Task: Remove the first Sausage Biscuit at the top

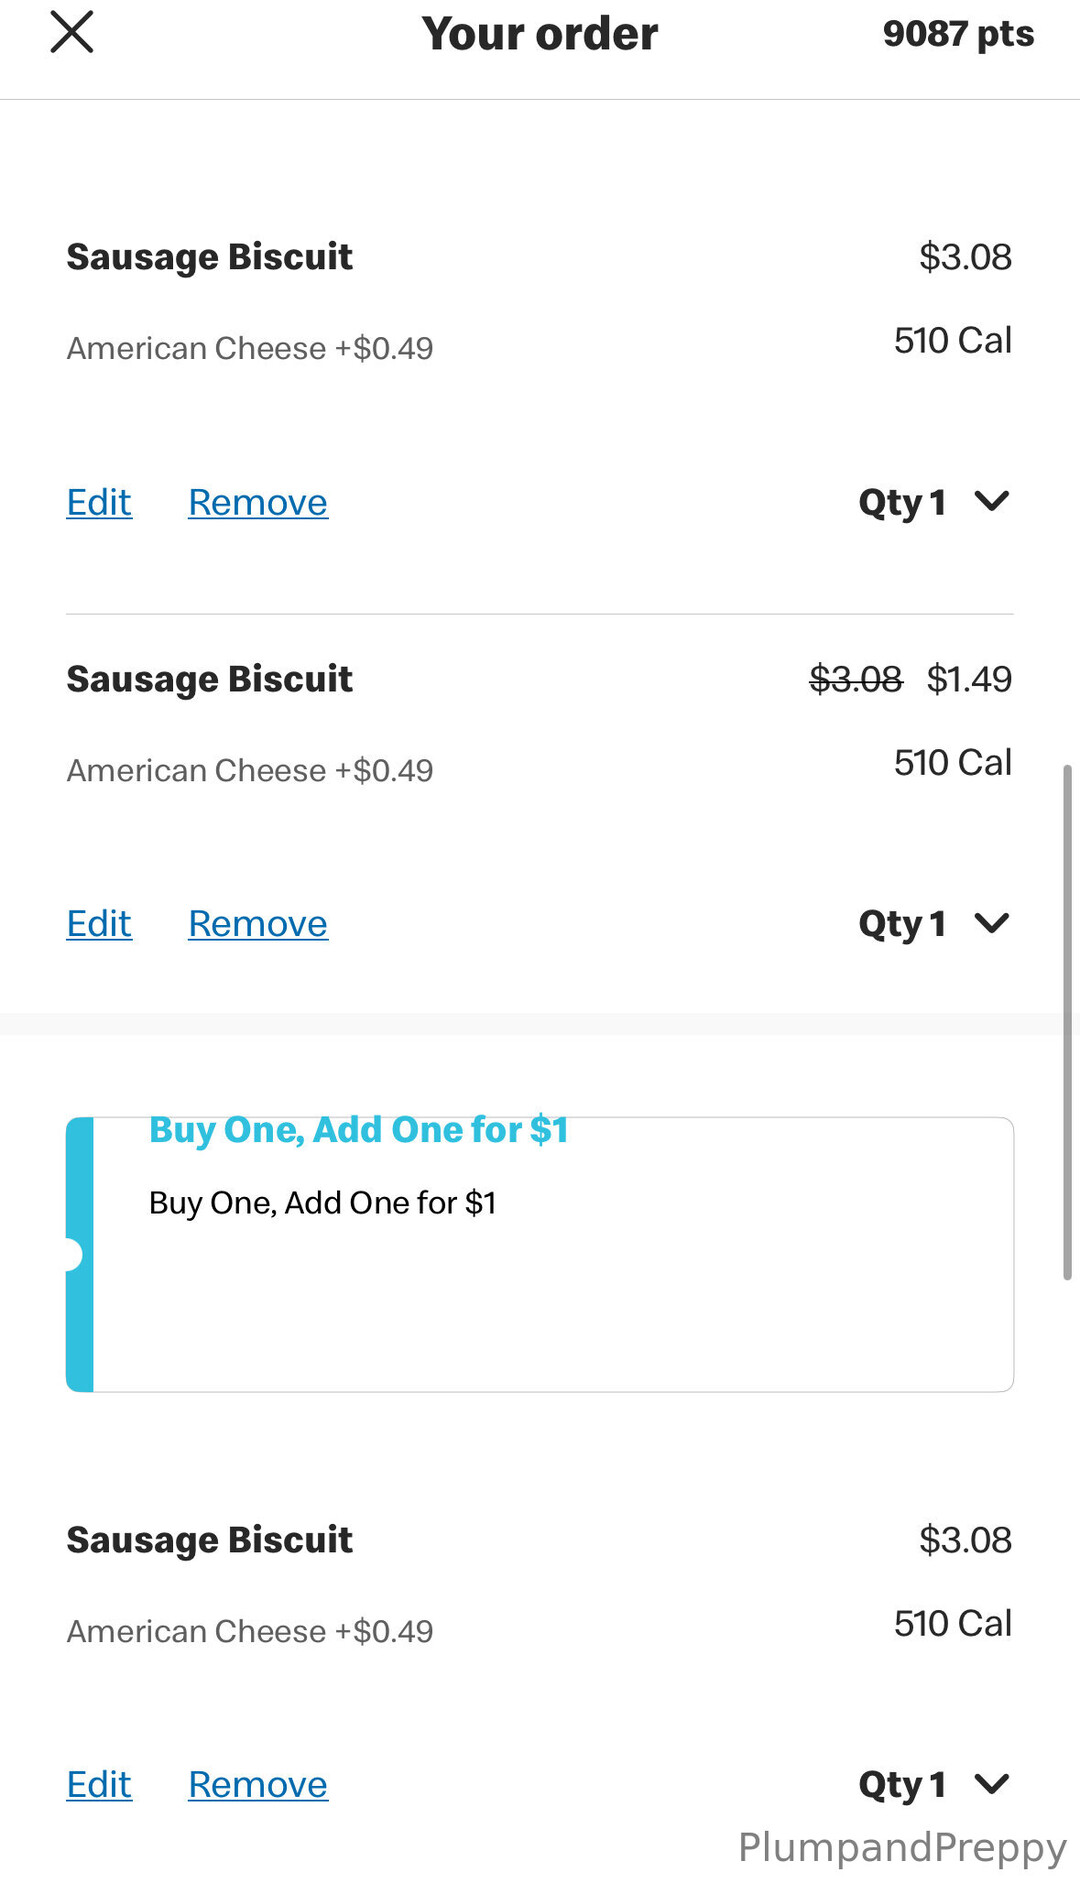Action: point(257,502)
